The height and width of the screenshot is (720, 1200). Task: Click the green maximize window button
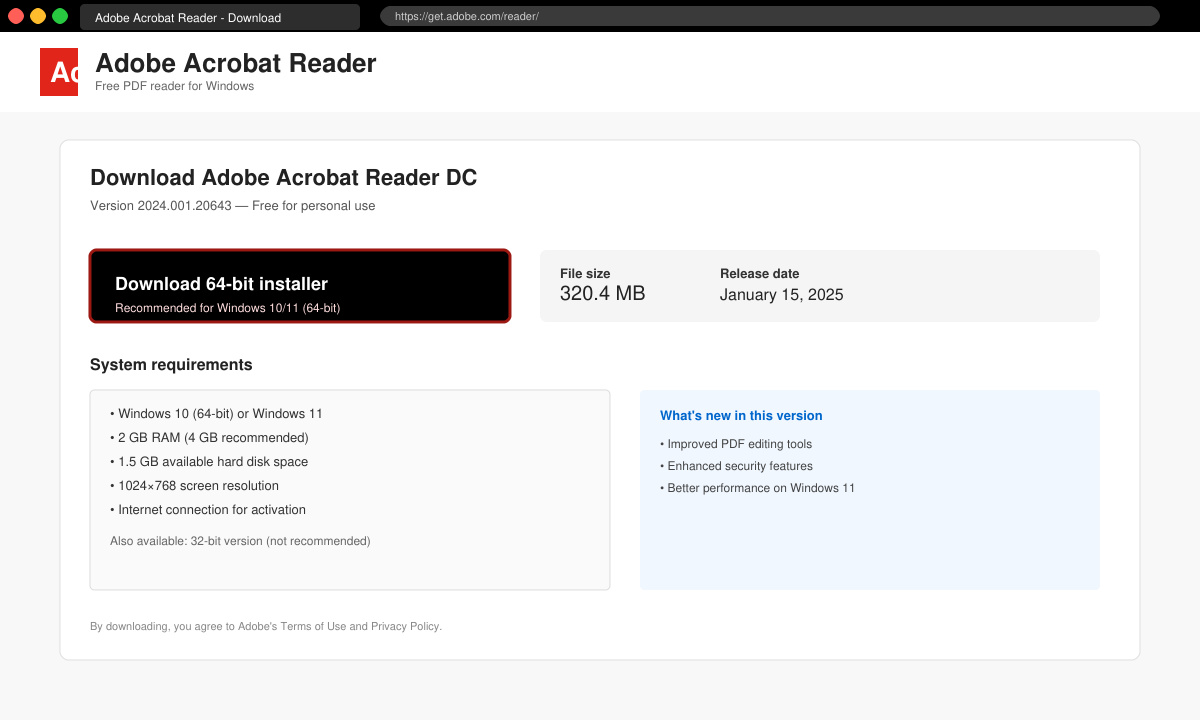(60, 16)
